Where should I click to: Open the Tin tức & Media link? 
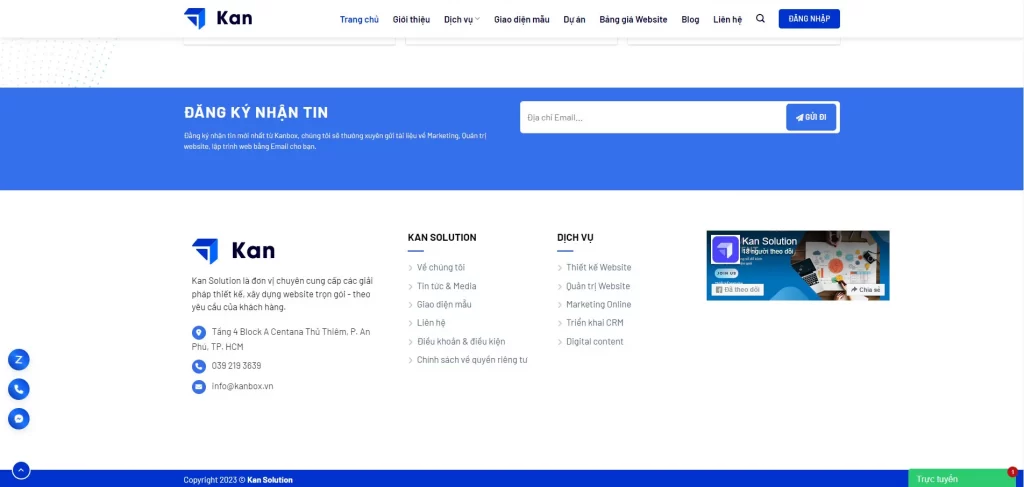[x=447, y=286]
